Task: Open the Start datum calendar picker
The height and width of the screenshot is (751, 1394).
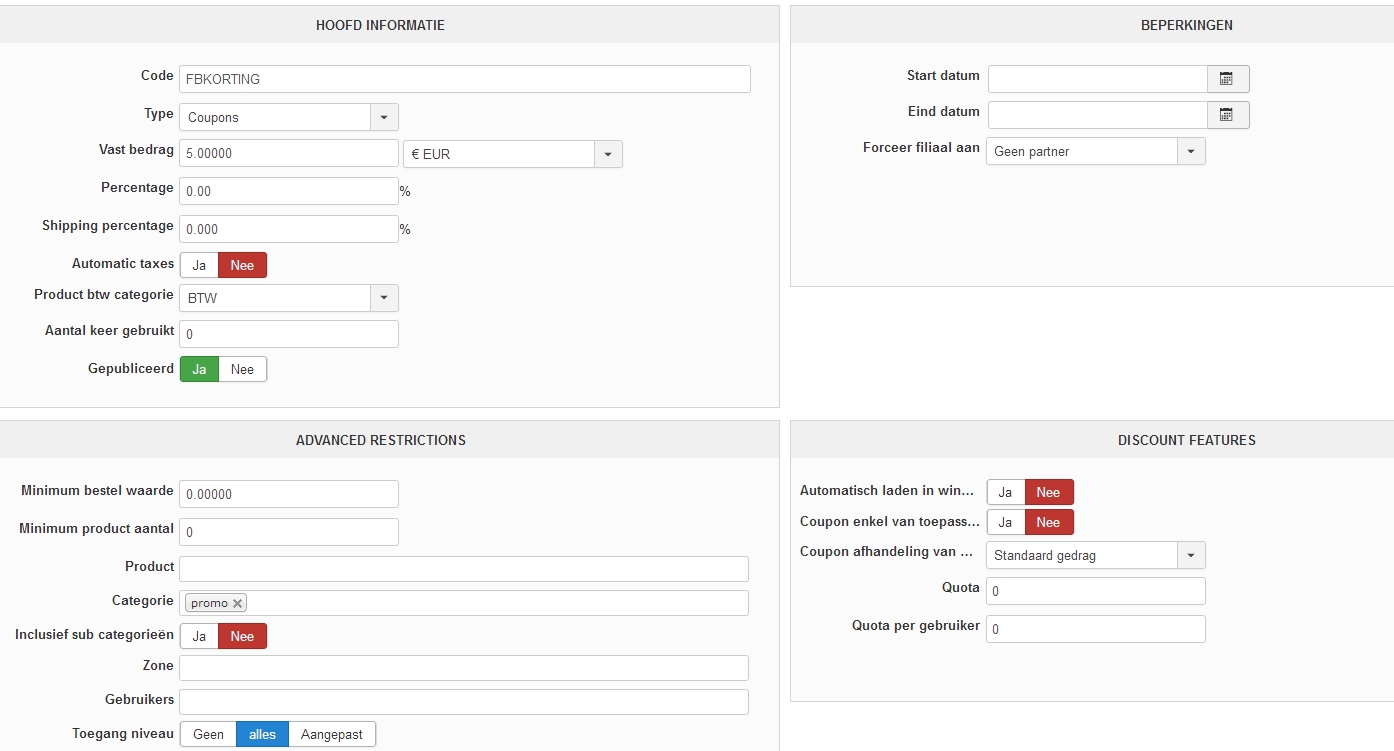Action: click(x=1227, y=79)
